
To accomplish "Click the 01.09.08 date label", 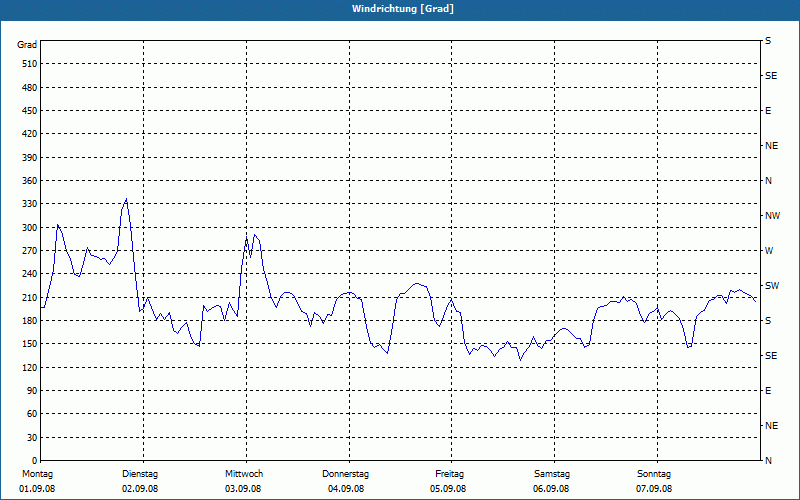I will click(x=37, y=489).
